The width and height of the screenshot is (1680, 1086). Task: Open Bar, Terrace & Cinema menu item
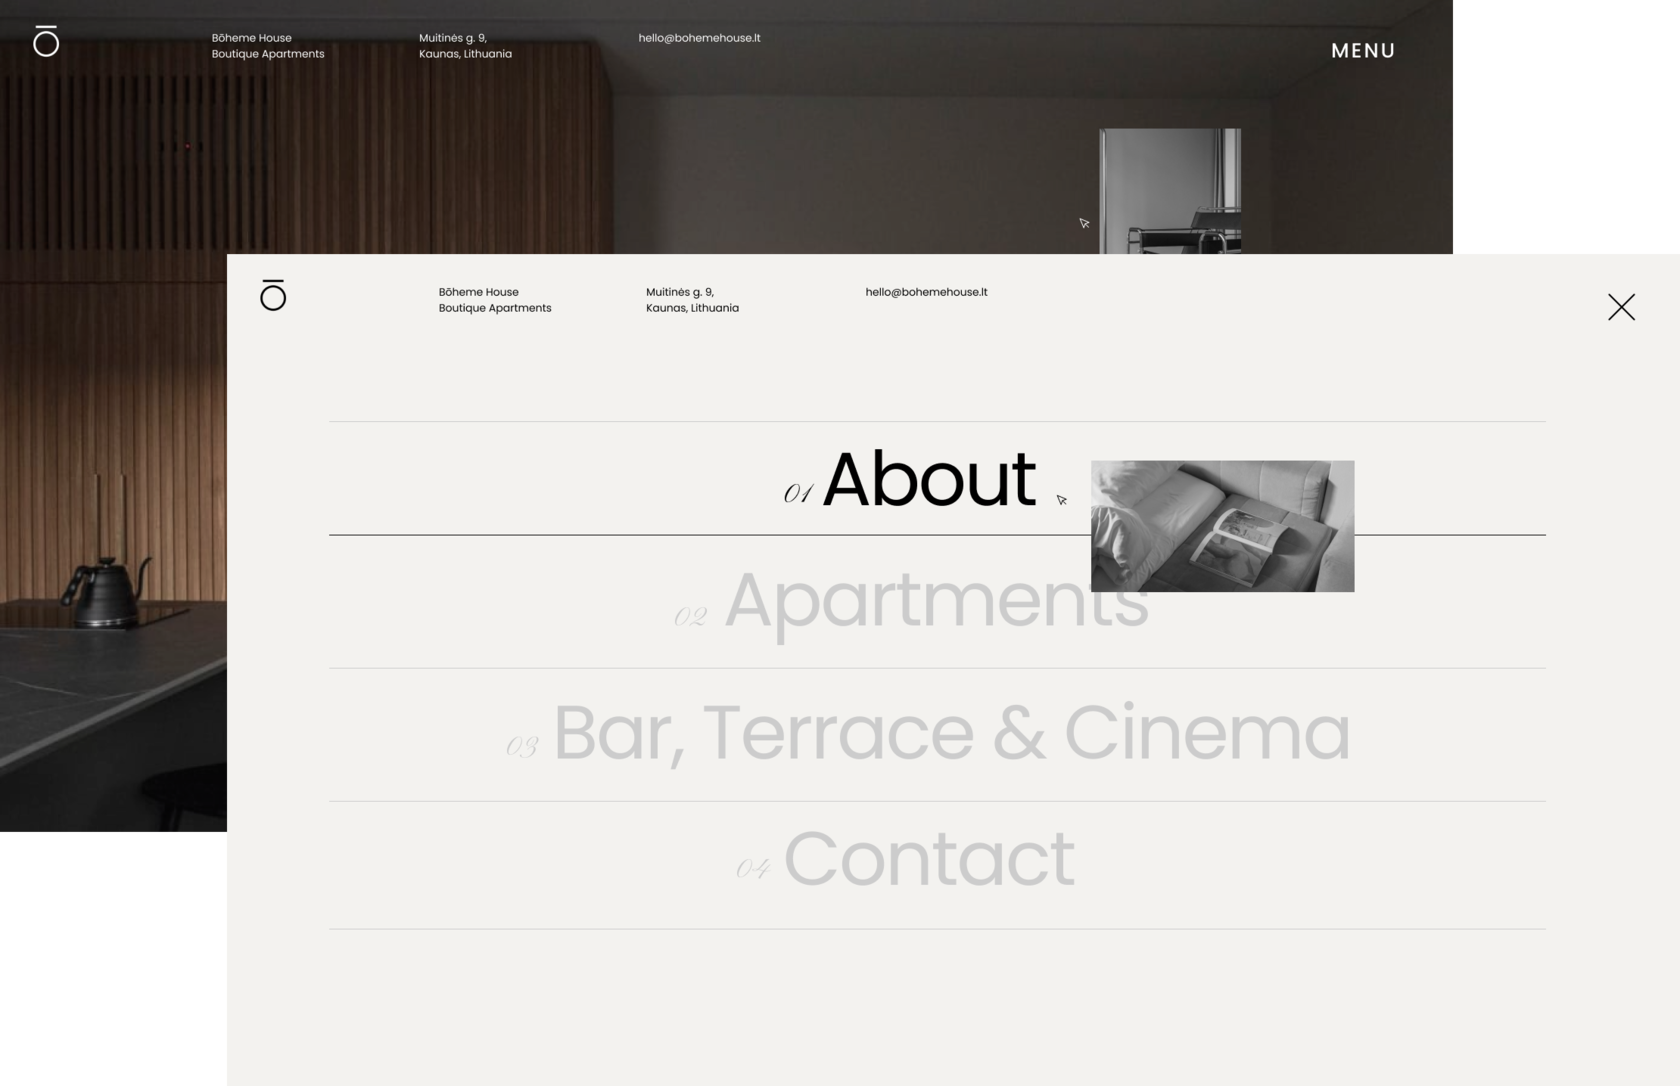coord(952,733)
